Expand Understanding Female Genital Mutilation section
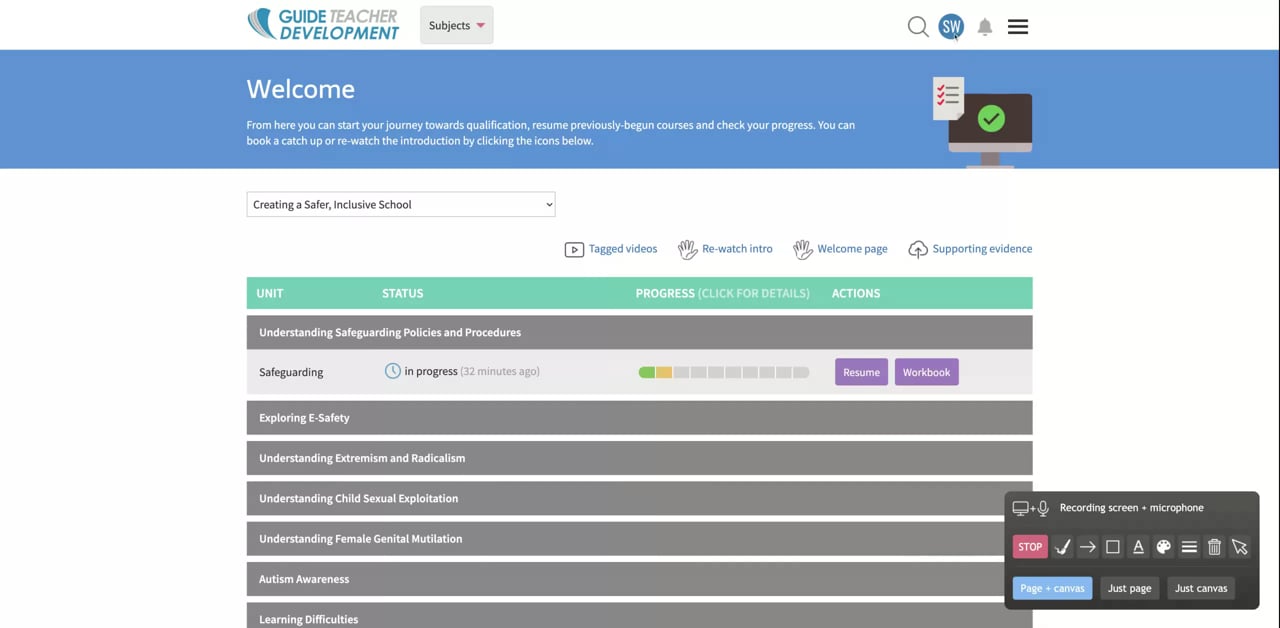 click(639, 538)
